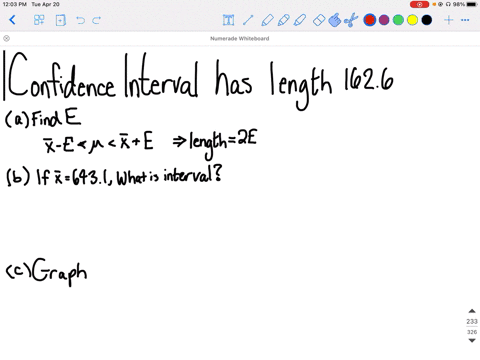Select the highlighter tool
480x360 pixels.
(300, 20)
